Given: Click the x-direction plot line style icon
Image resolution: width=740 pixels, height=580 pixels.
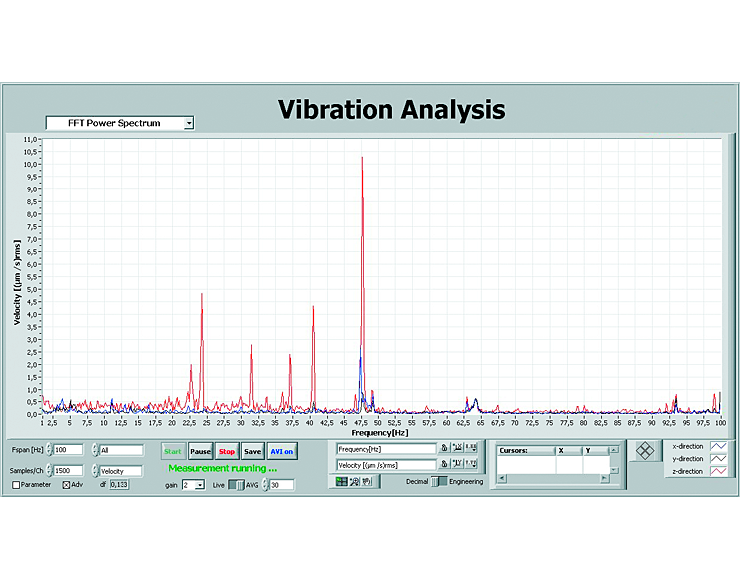Looking at the screenshot, I should point(719,447).
